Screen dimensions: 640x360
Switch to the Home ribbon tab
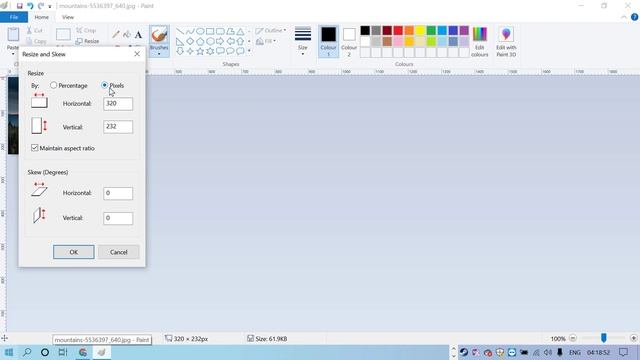[x=41, y=17]
